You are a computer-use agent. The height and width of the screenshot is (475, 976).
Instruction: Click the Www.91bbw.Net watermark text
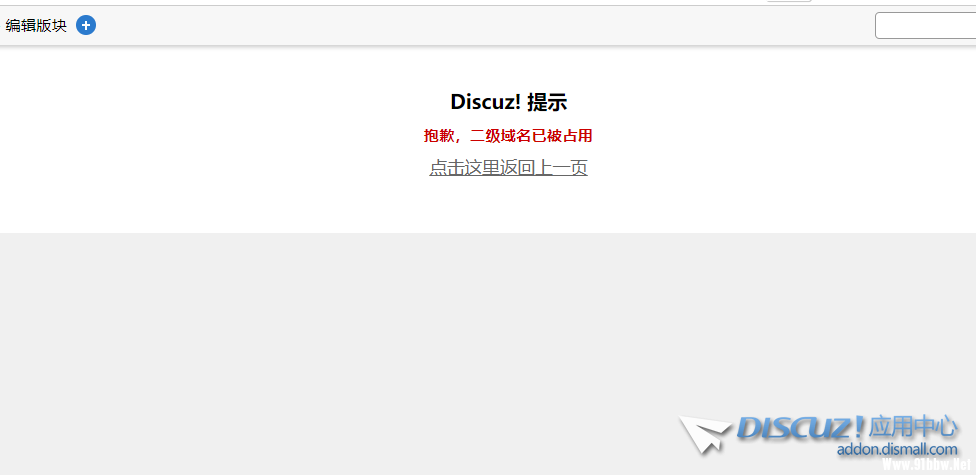click(927, 464)
